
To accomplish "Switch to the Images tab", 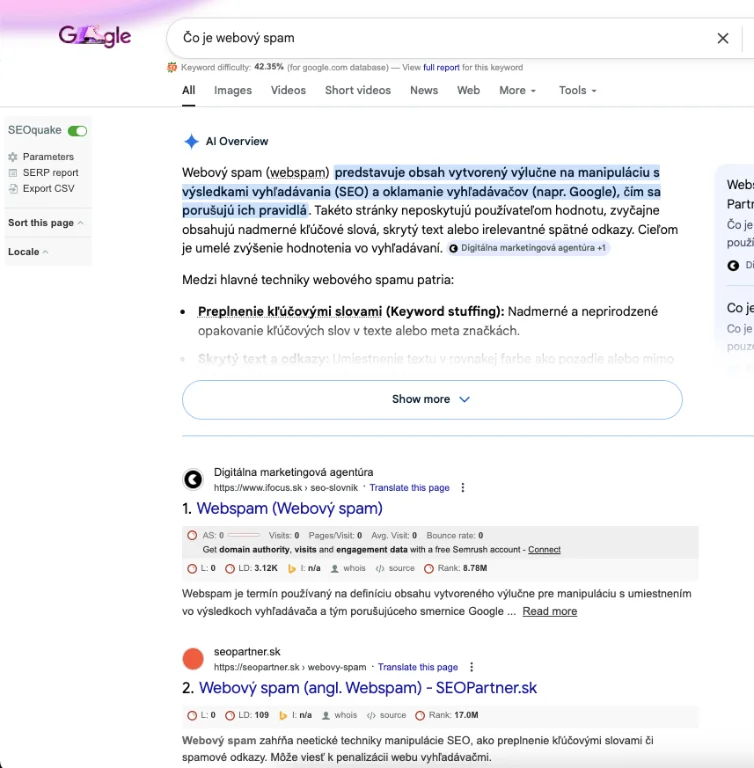I will coord(233,90).
